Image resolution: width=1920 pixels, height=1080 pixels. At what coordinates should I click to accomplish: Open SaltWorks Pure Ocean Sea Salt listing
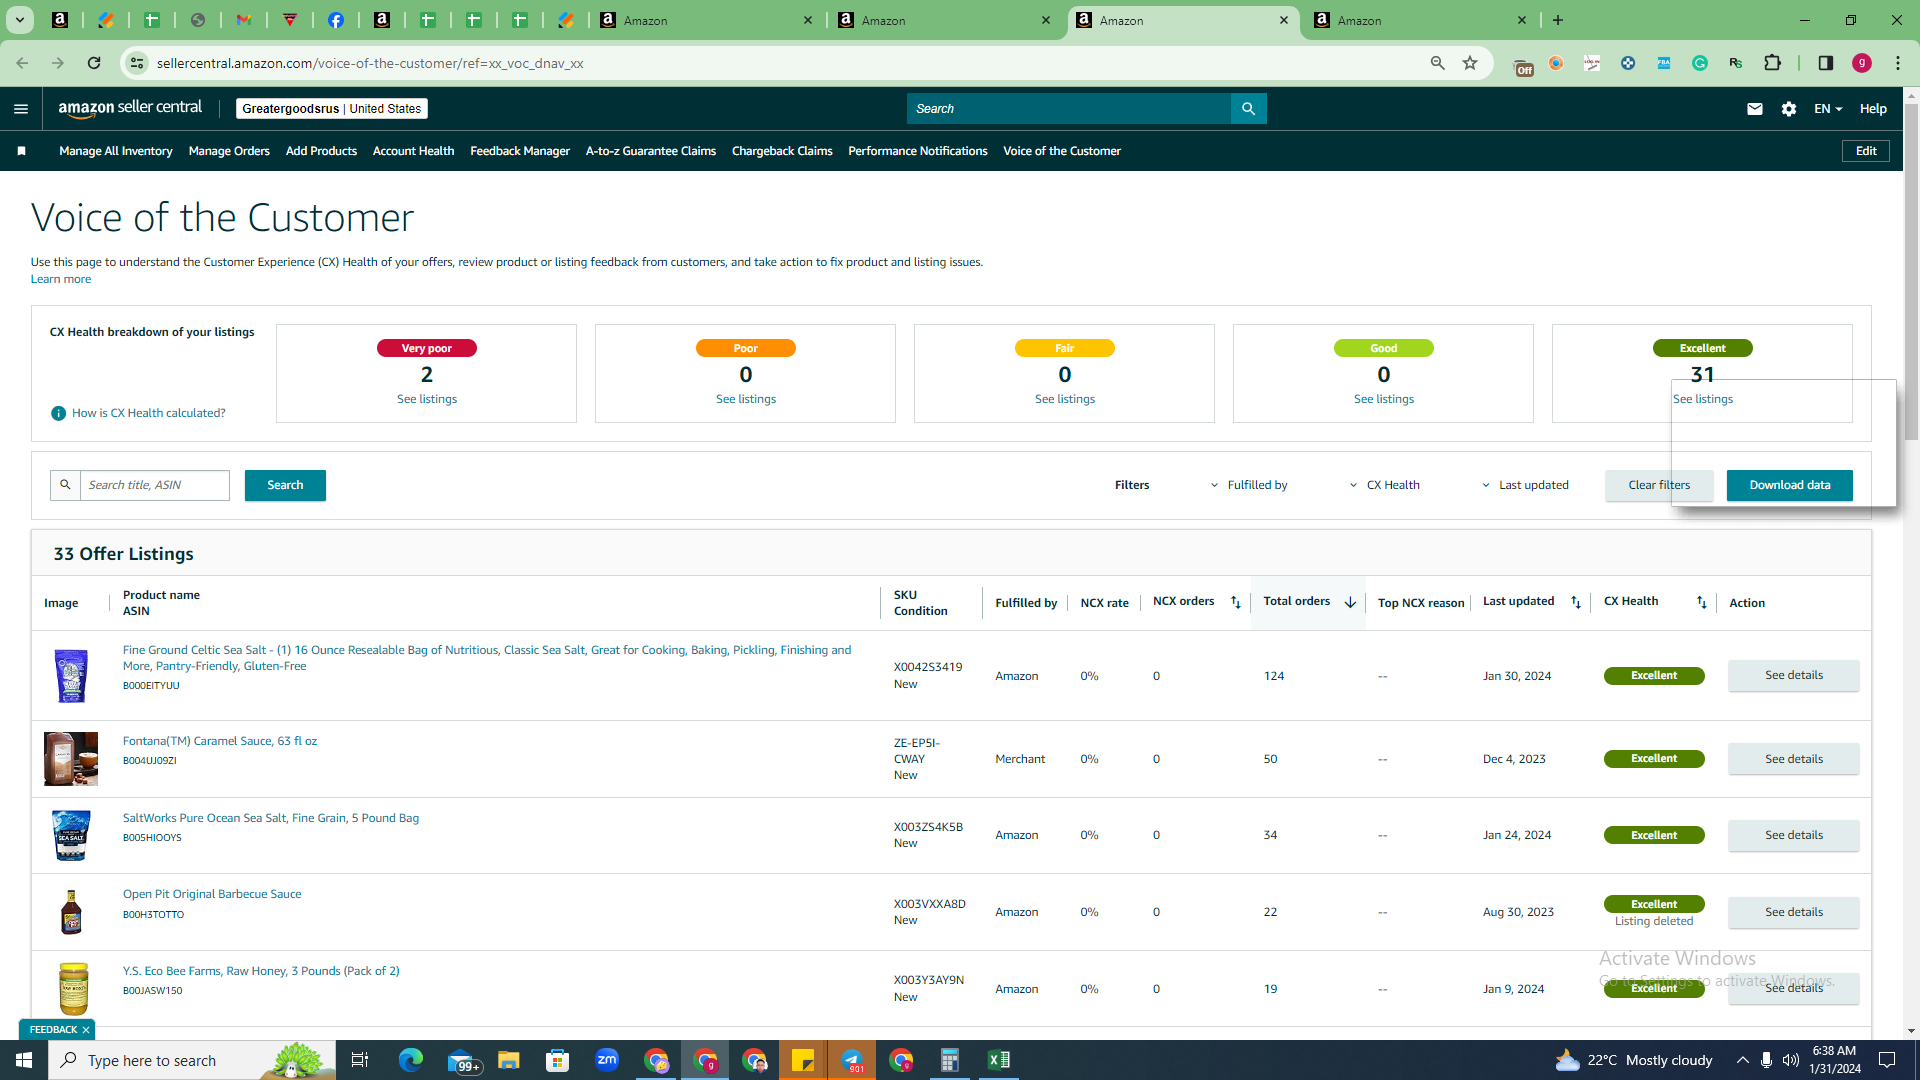point(271,818)
